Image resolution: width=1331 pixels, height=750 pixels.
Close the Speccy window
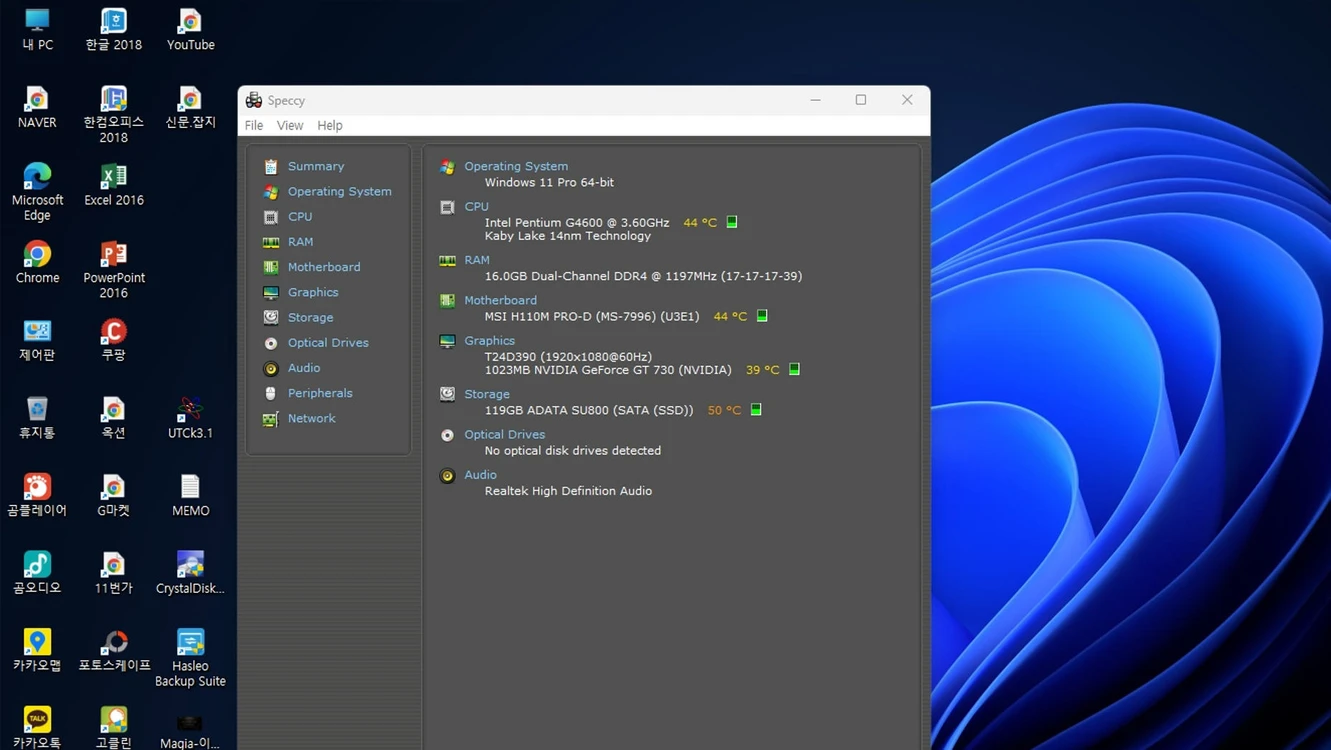pyautogui.click(x=907, y=100)
